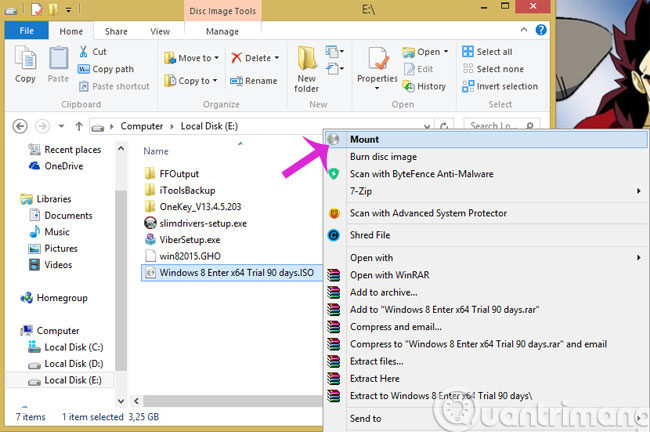Image resolution: width=650 pixels, height=432 pixels.
Task: Open the File tab
Action: point(27,31)
